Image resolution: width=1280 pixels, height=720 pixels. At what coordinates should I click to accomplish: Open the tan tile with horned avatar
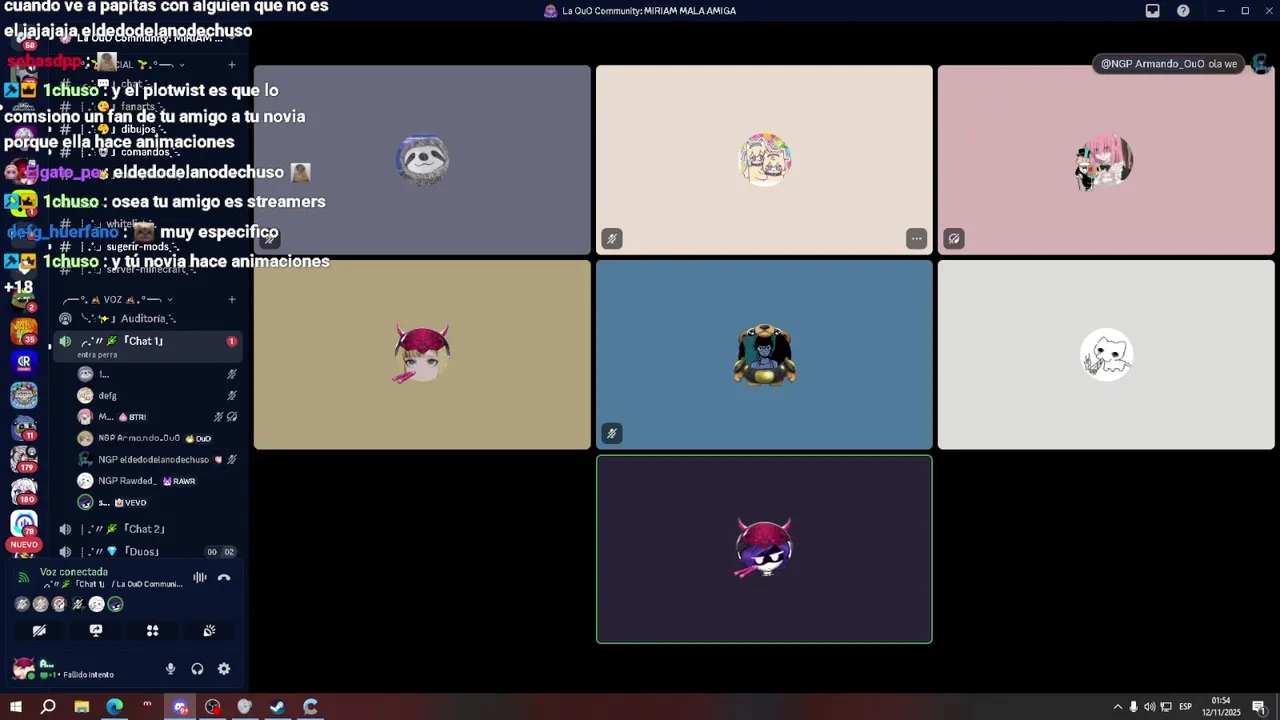pyautogui.click(x=422, y=355)
